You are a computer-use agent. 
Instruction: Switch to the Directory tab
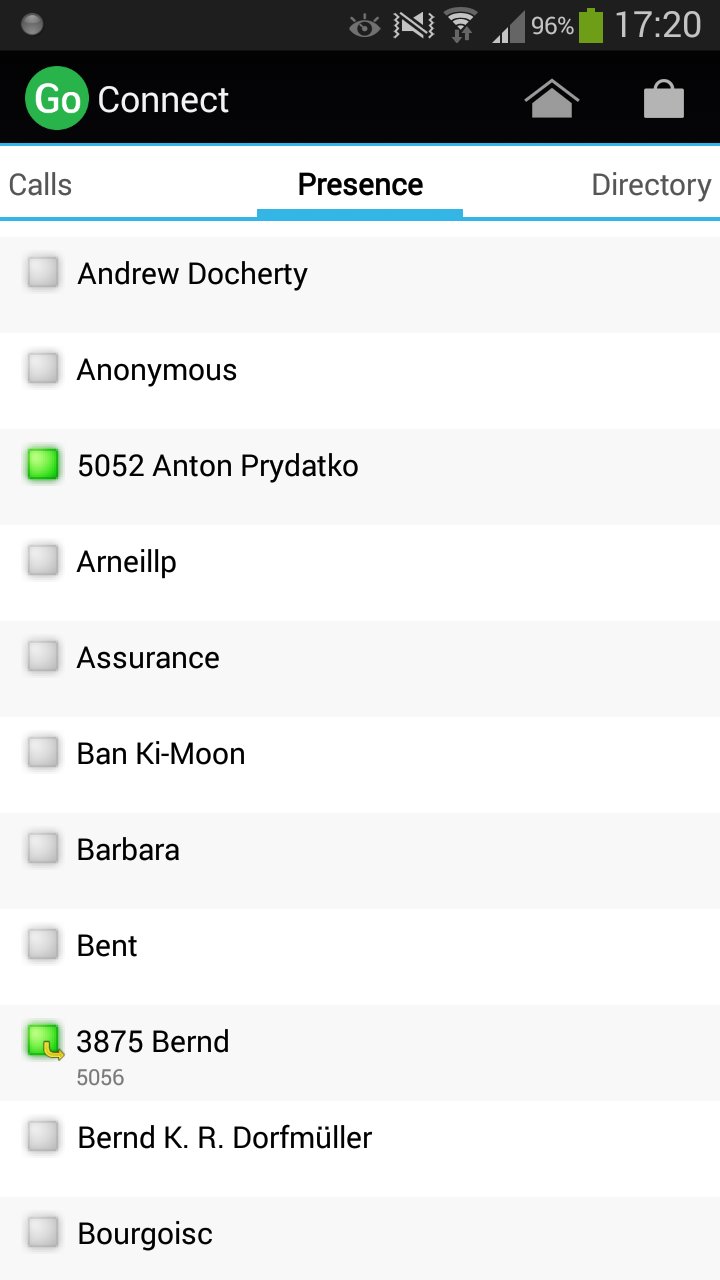click(x=650, y=185)
